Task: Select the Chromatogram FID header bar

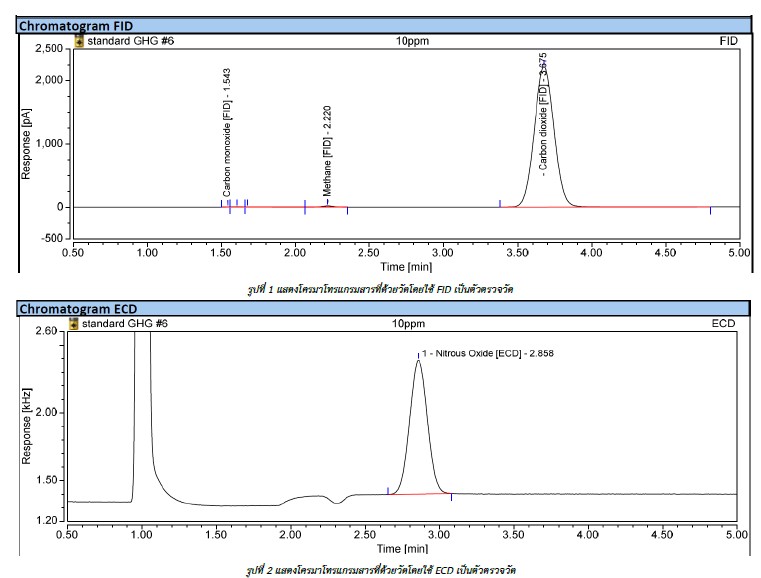Action: [x=380, y=24]
